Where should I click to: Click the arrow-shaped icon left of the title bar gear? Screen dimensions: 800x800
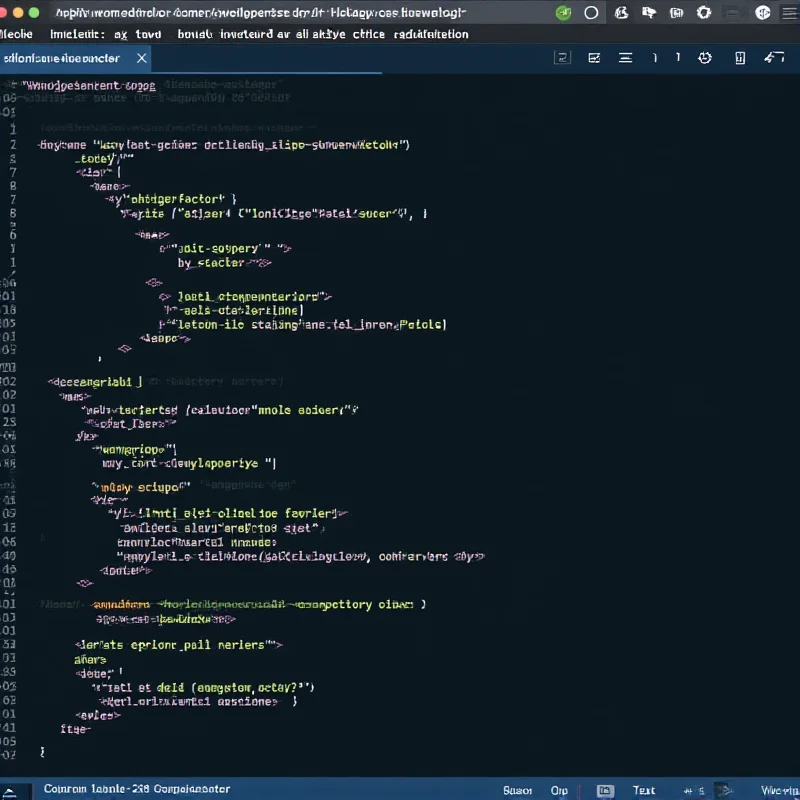pyautogui.click(x=649, y=13)
